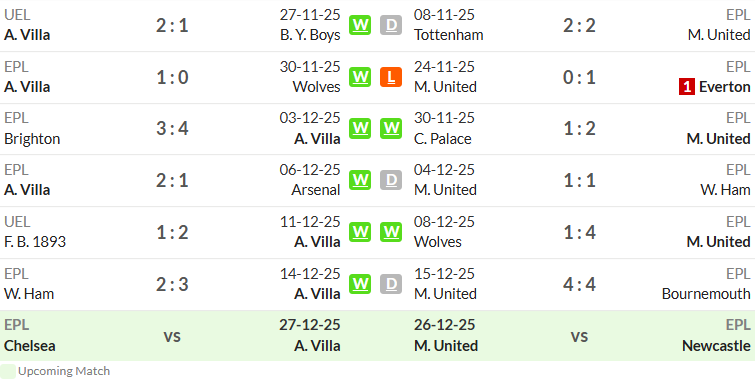
Task: Open the A. Villa 2:1 Arsenal score
Action: (x=172, y=180)
